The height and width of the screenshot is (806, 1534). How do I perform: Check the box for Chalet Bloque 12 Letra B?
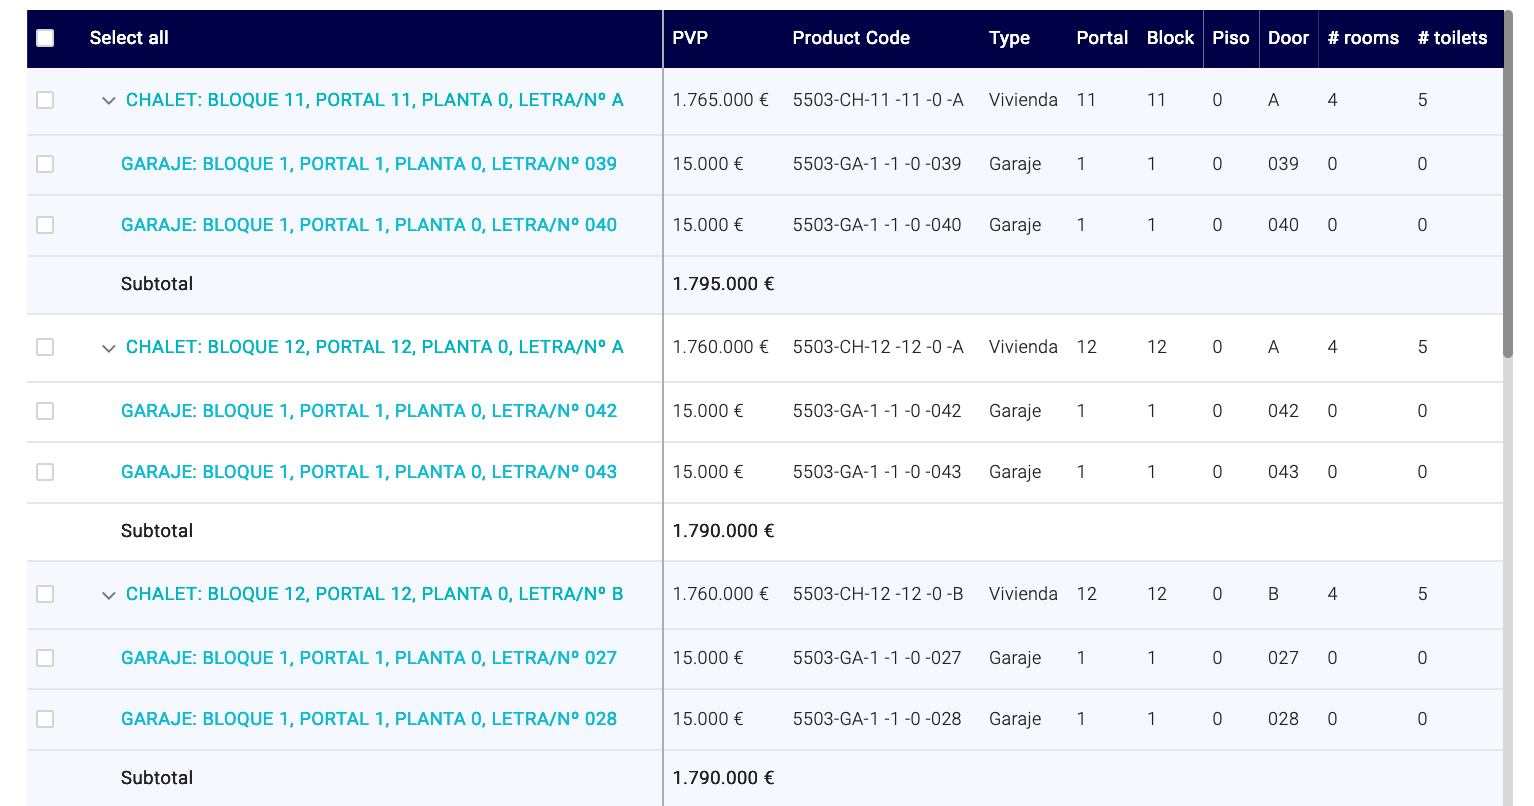pyautogui.click(x=45, y=594)
